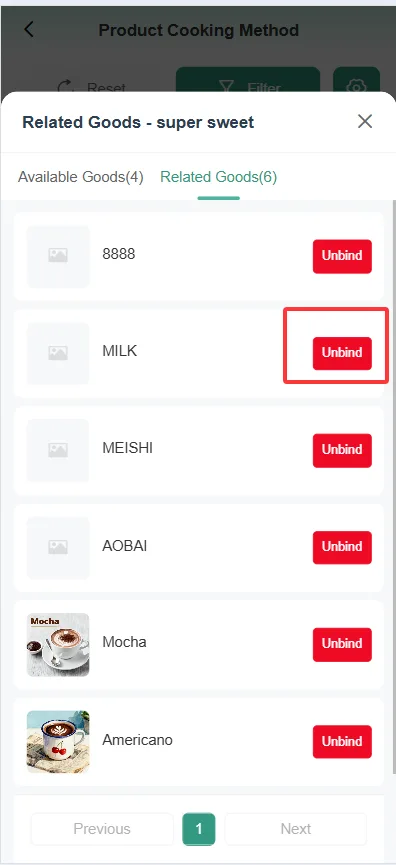Unbind the Mocha product
The height and width of the screenshot is (865, 396).
342,644
